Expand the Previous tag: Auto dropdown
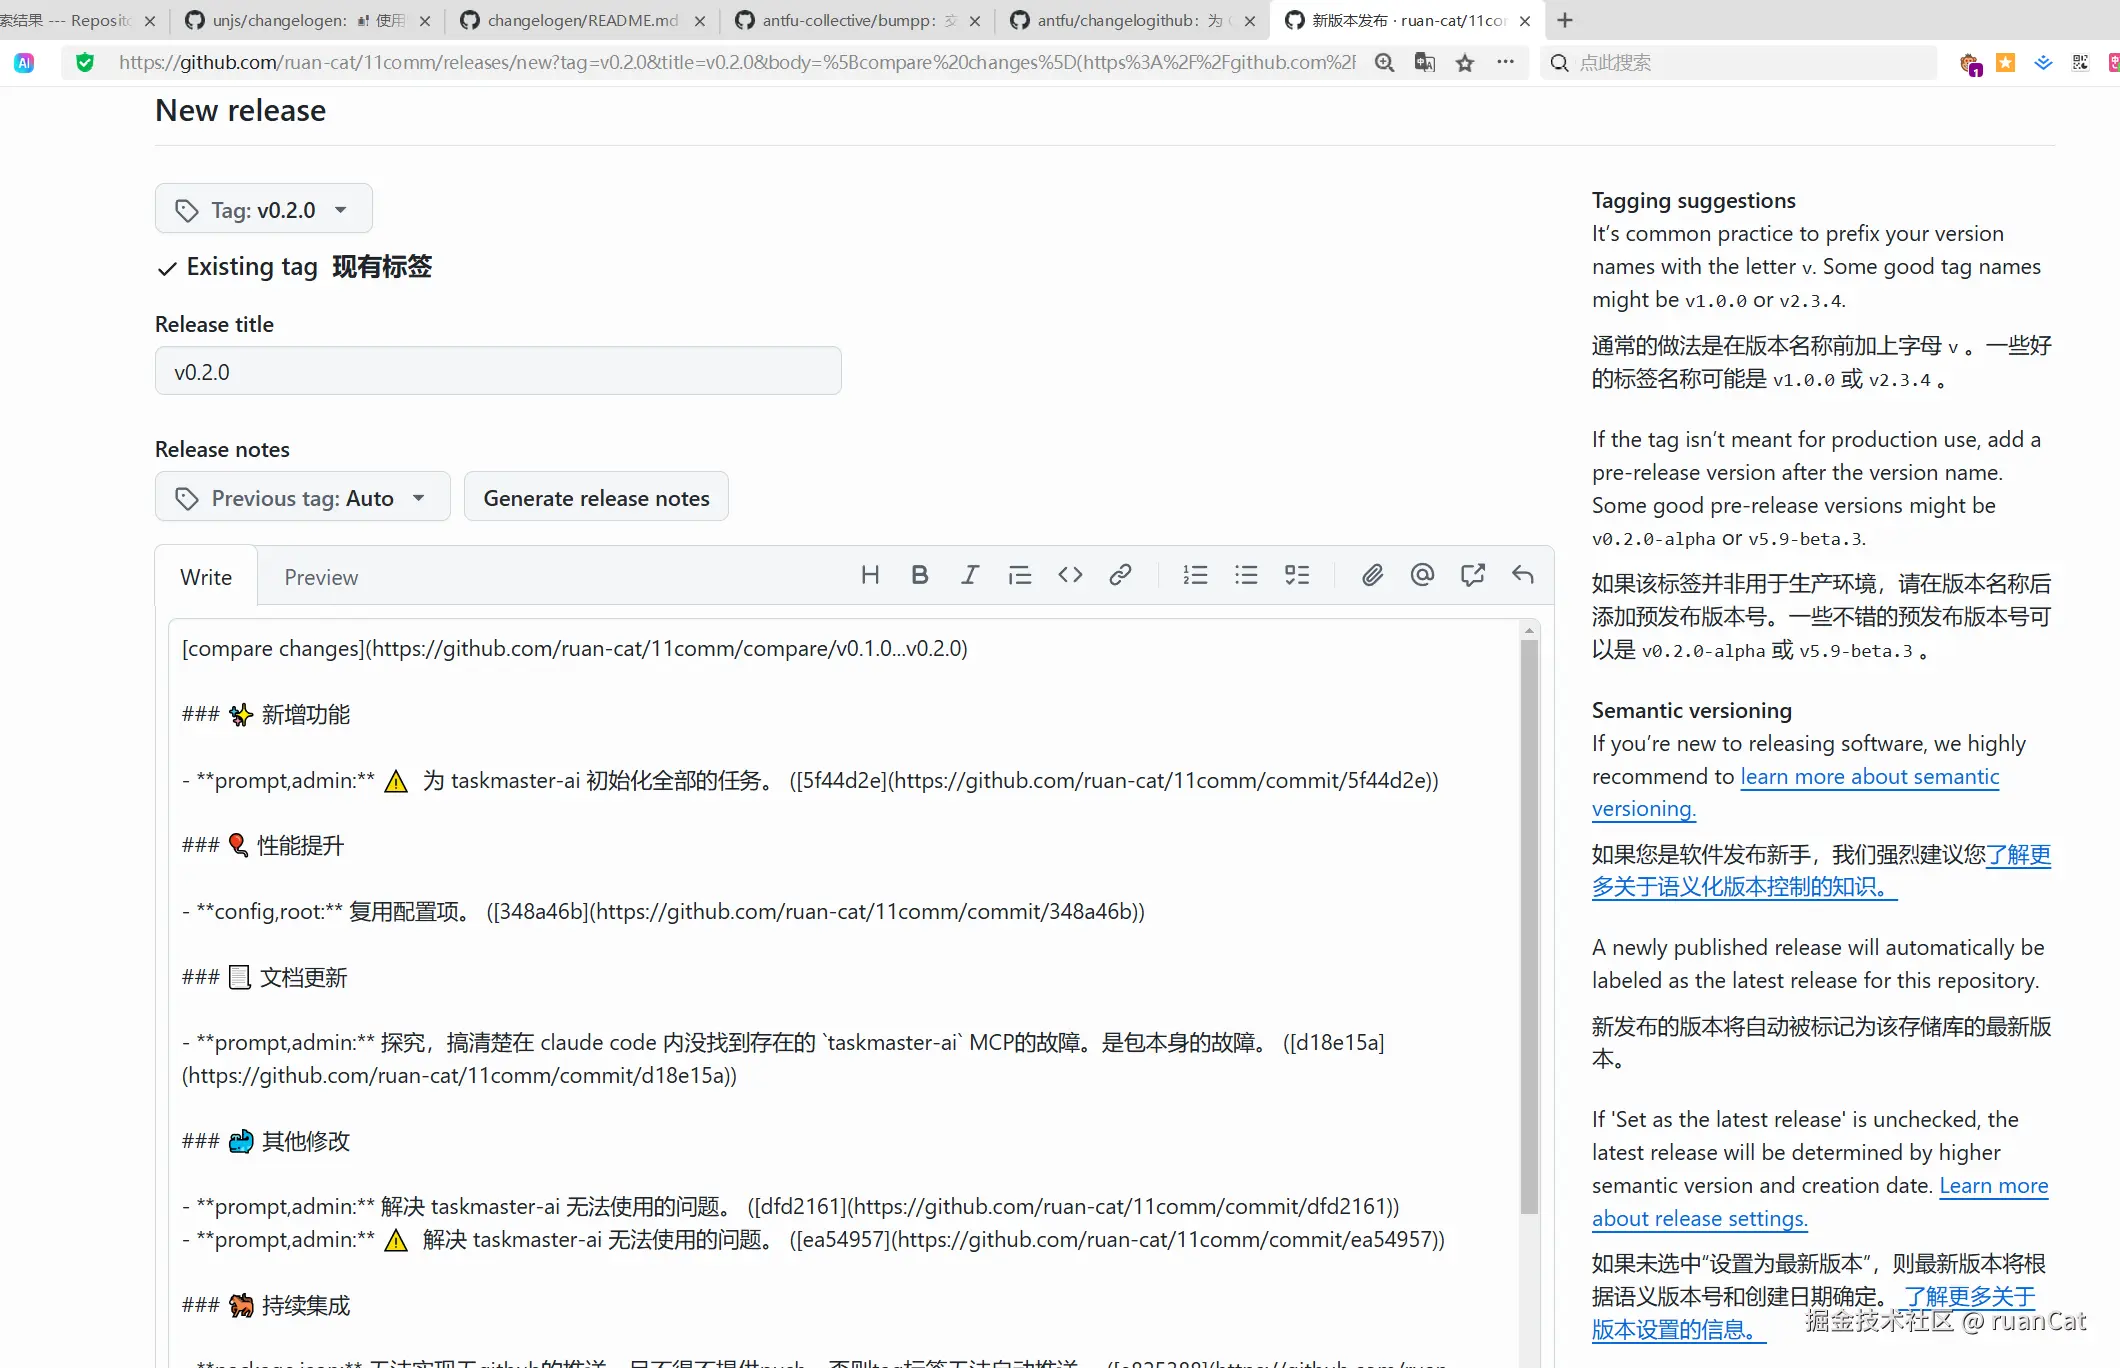The height and width of the screenshot is (1368, 2120). click(x=302, y=497)
